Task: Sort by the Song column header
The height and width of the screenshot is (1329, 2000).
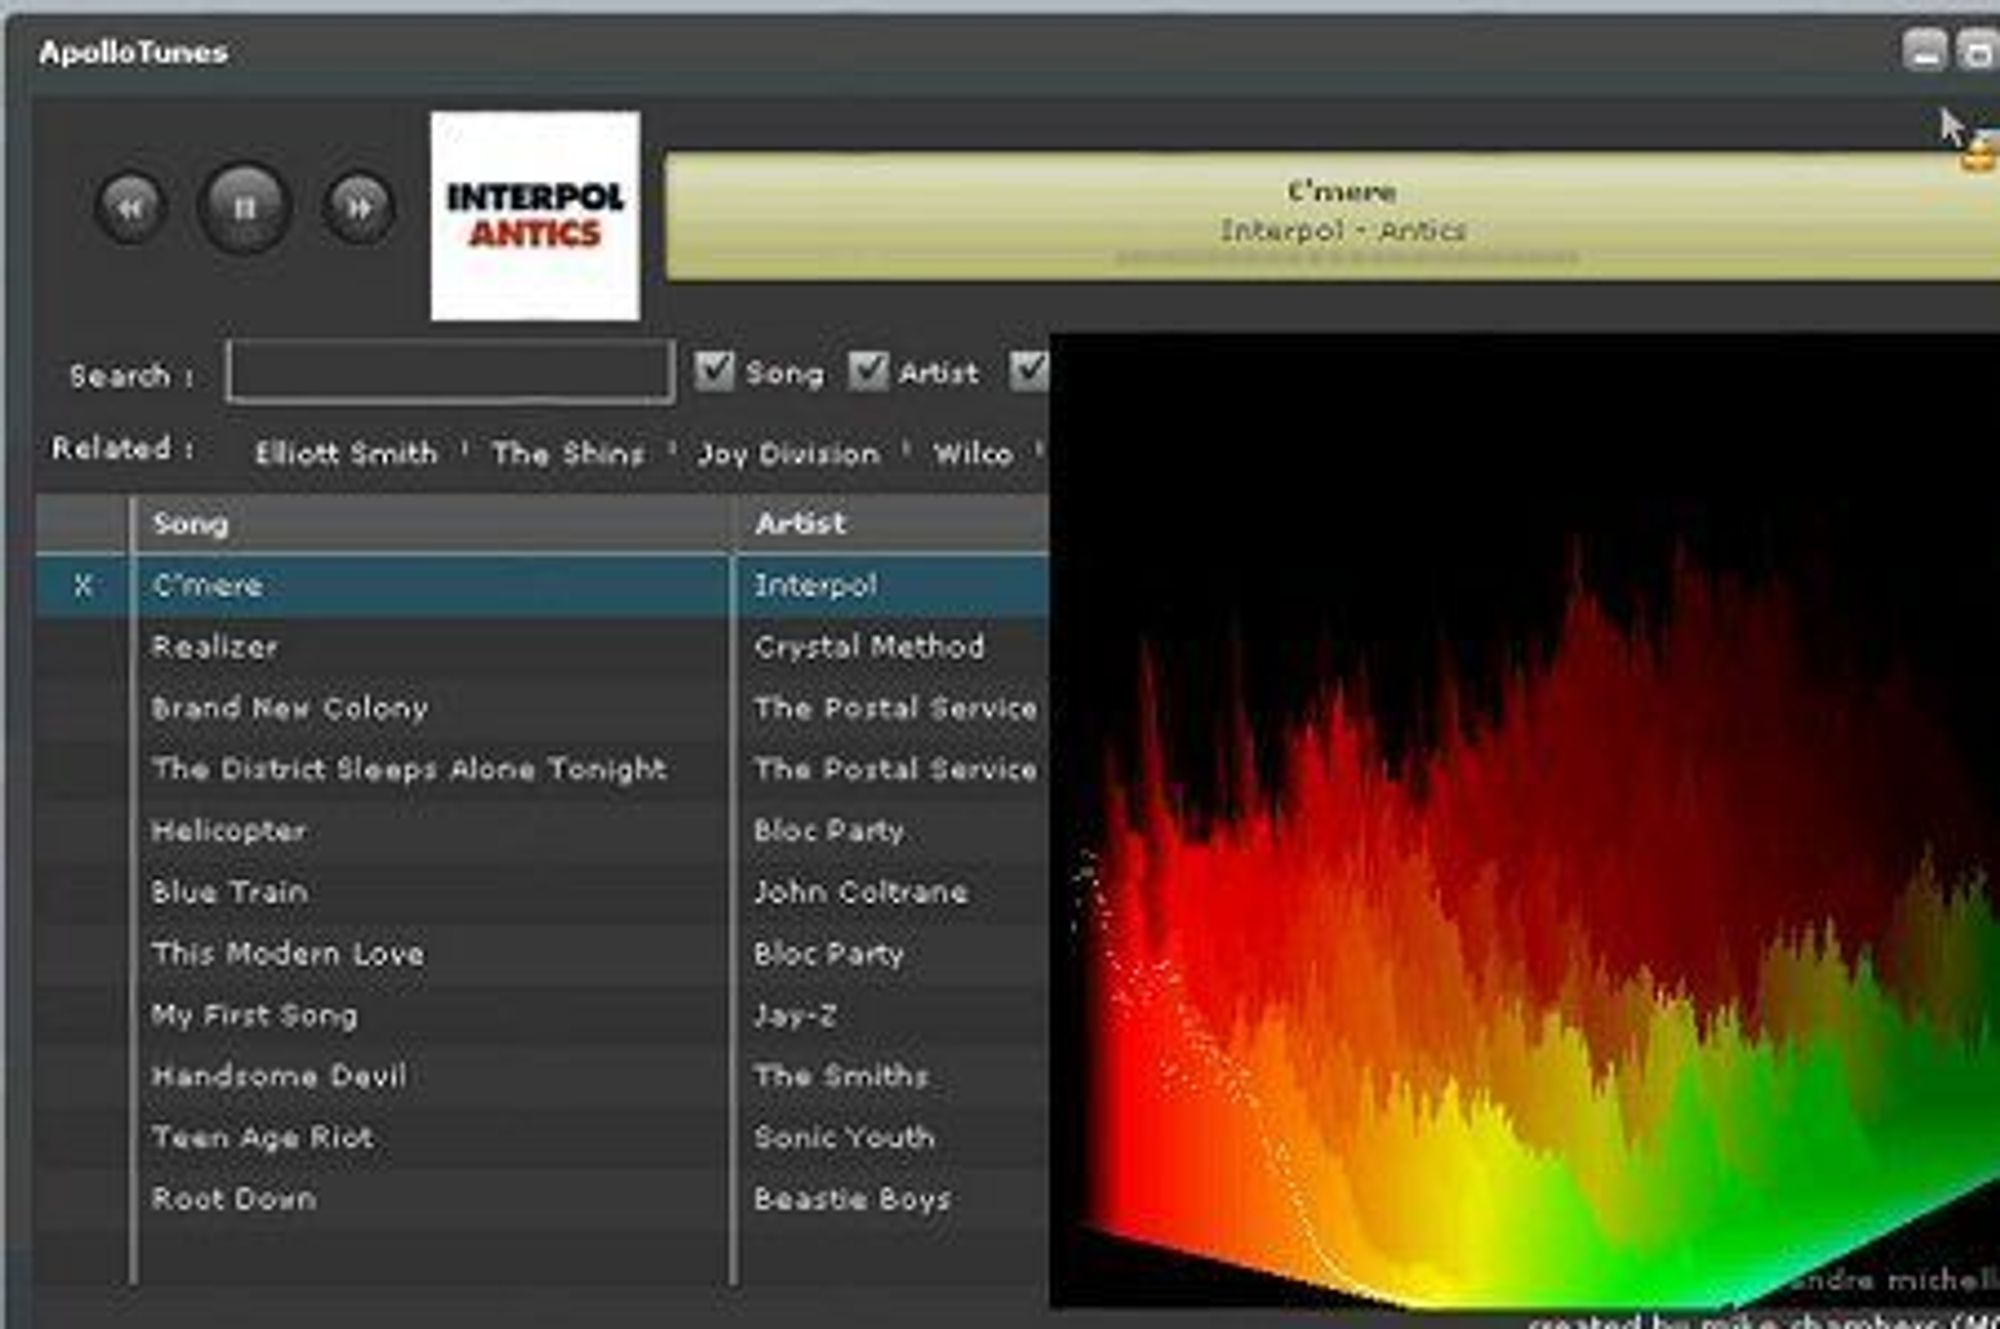Action: (x=431, y=523)
